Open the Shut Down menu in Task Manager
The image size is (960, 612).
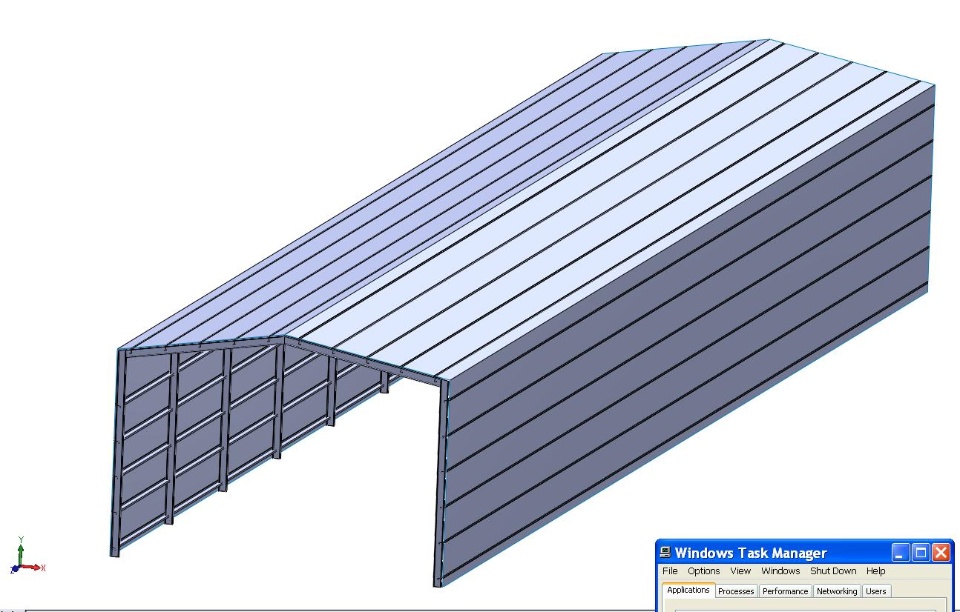pos(833,571)
